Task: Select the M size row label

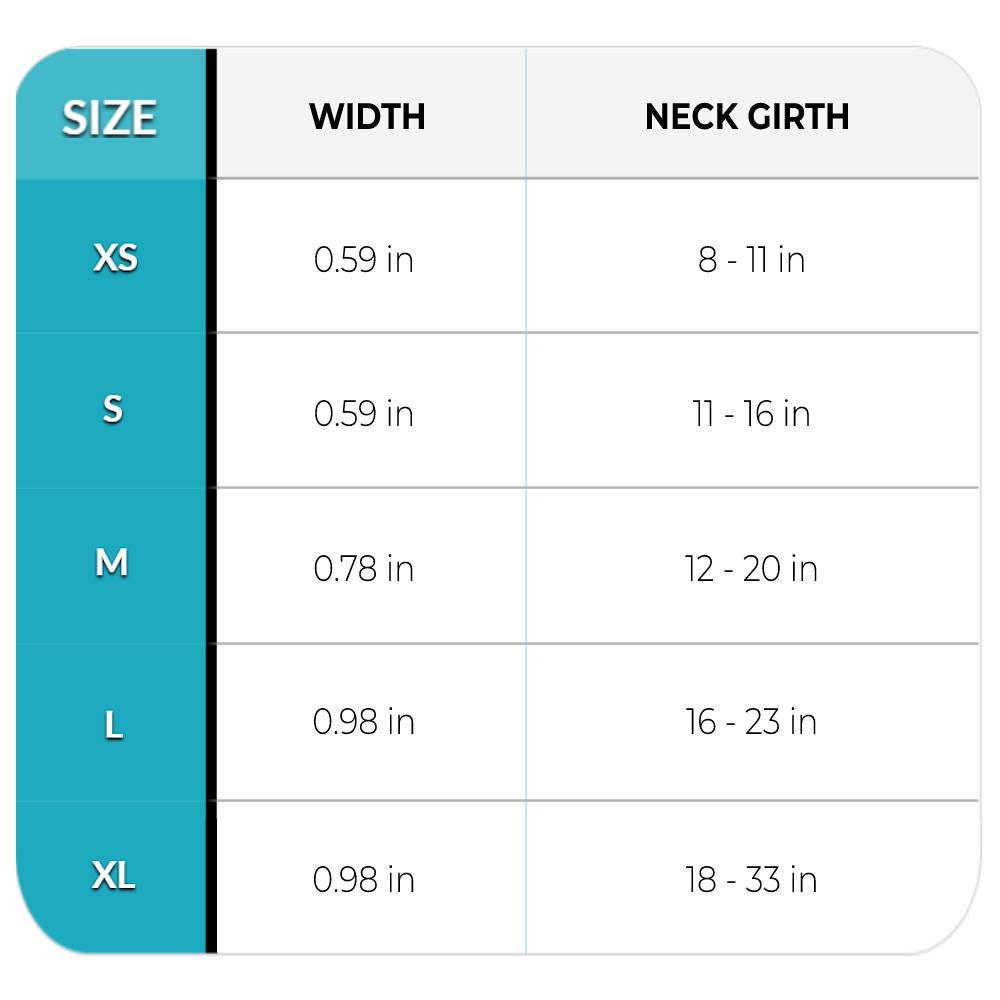Action: pos(112,564)
